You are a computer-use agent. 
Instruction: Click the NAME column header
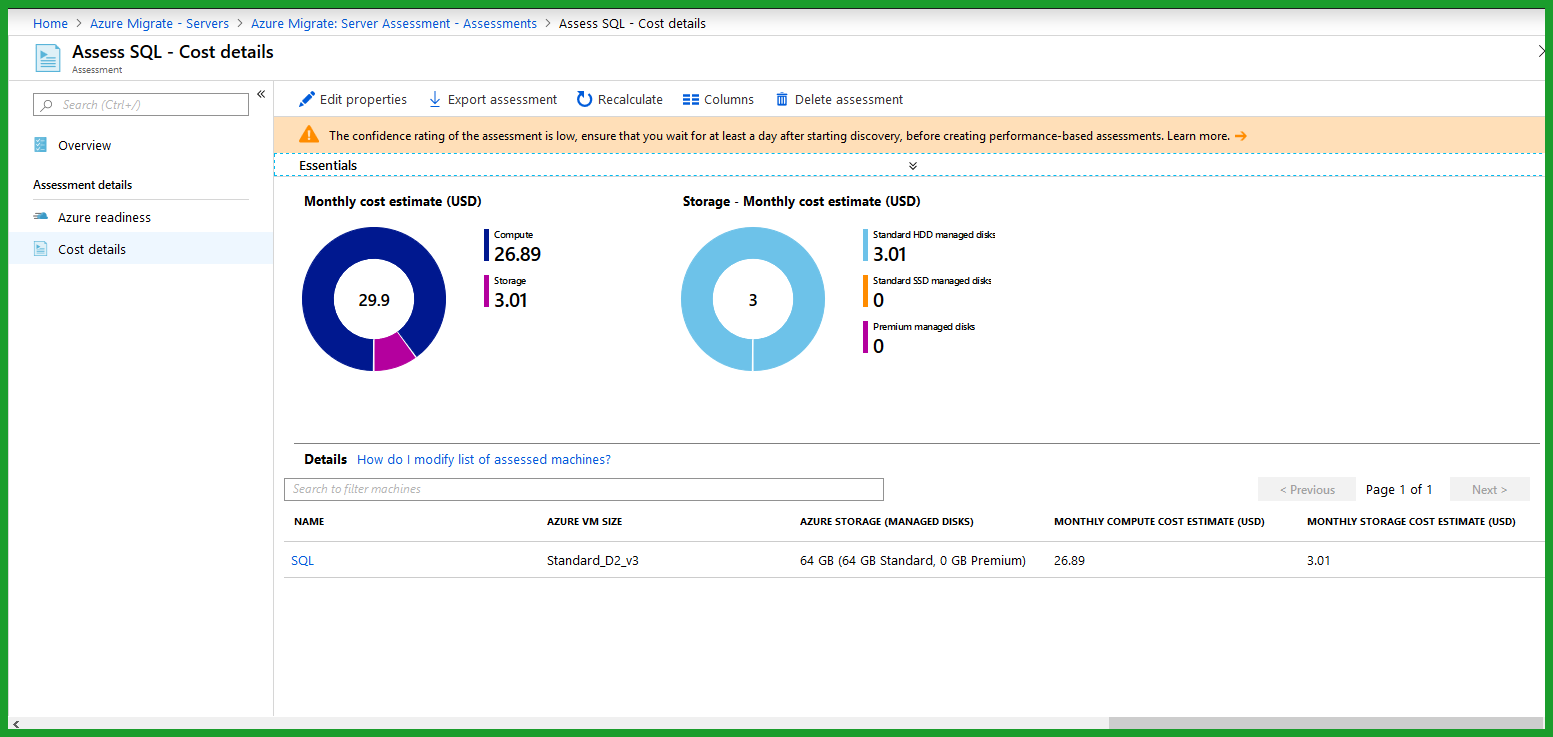click(309, 521)
